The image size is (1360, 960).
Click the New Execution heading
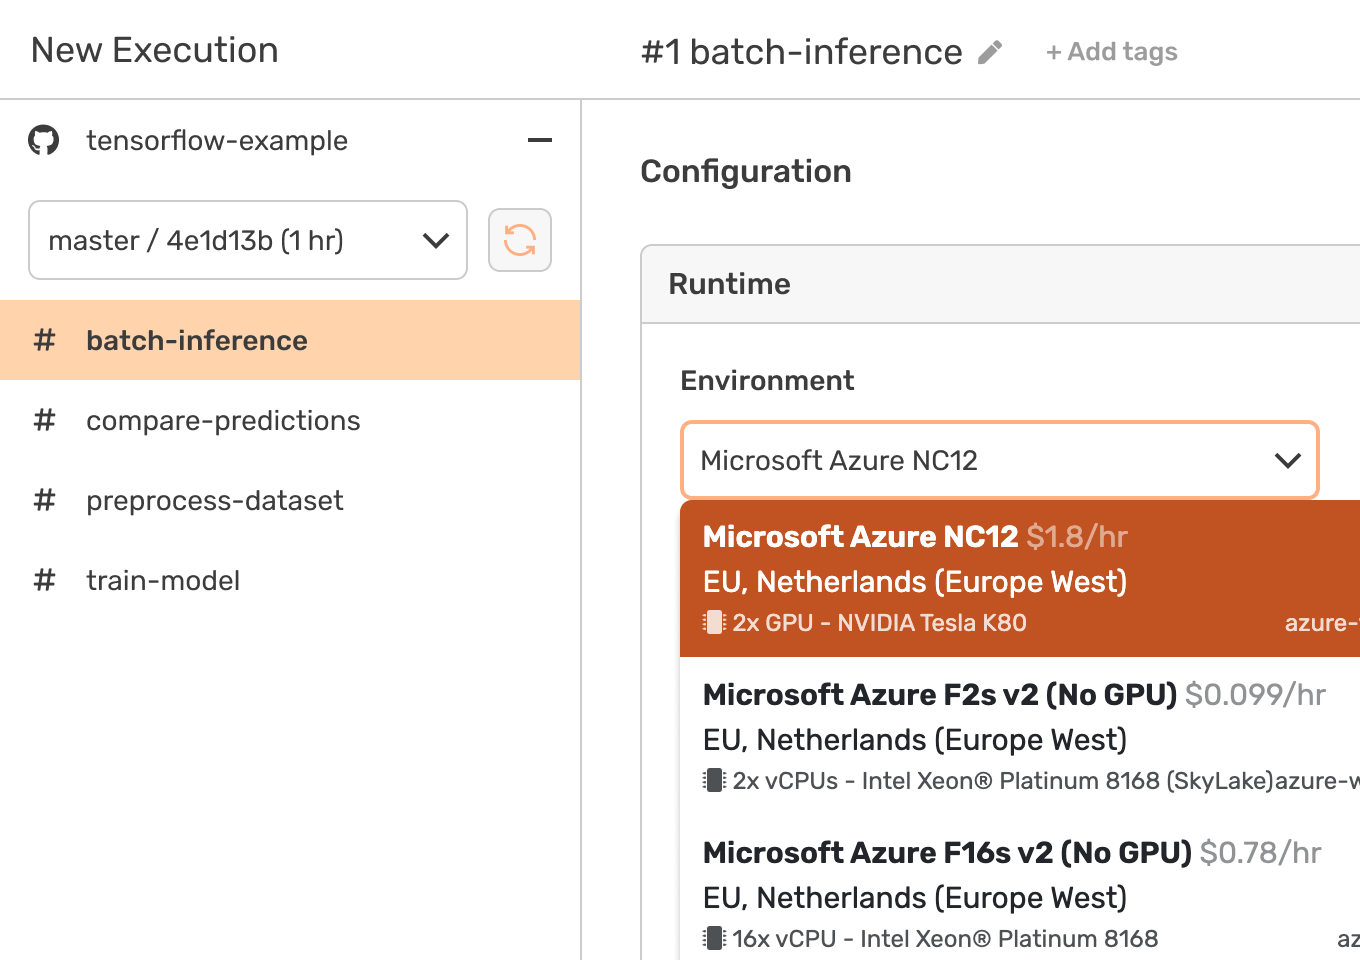(x=155, y=50)
